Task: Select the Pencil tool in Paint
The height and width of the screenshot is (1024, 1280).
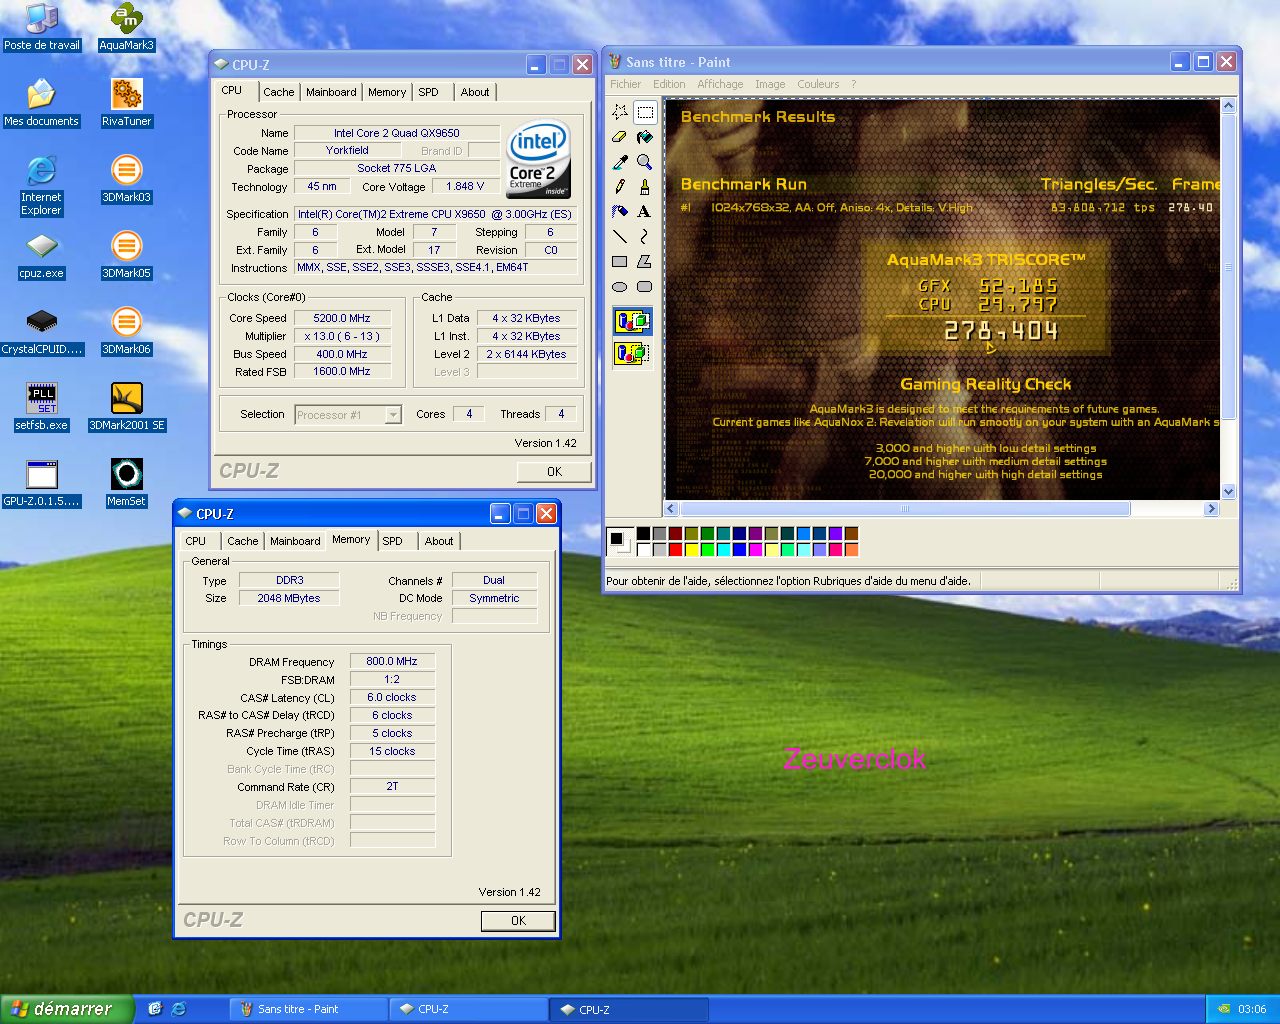Action: [620, 186]
